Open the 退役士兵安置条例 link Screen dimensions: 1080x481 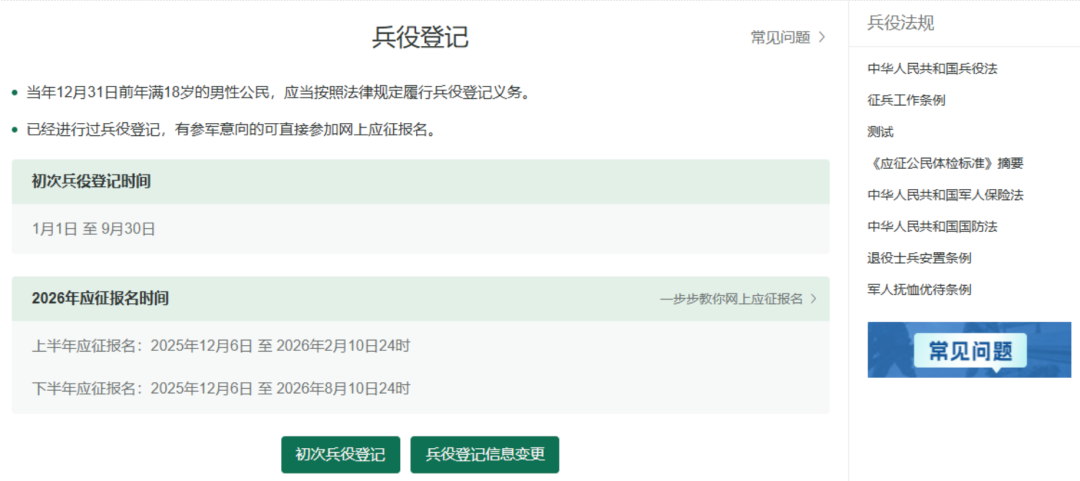tap(919, 258)
